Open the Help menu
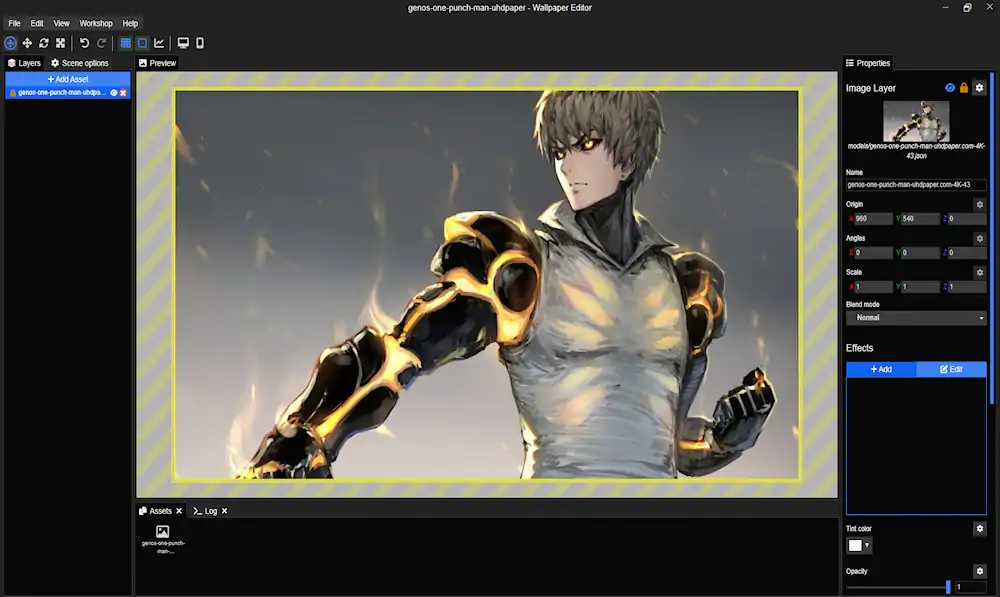Screen dimensions: 1000x597 (130, 24)
